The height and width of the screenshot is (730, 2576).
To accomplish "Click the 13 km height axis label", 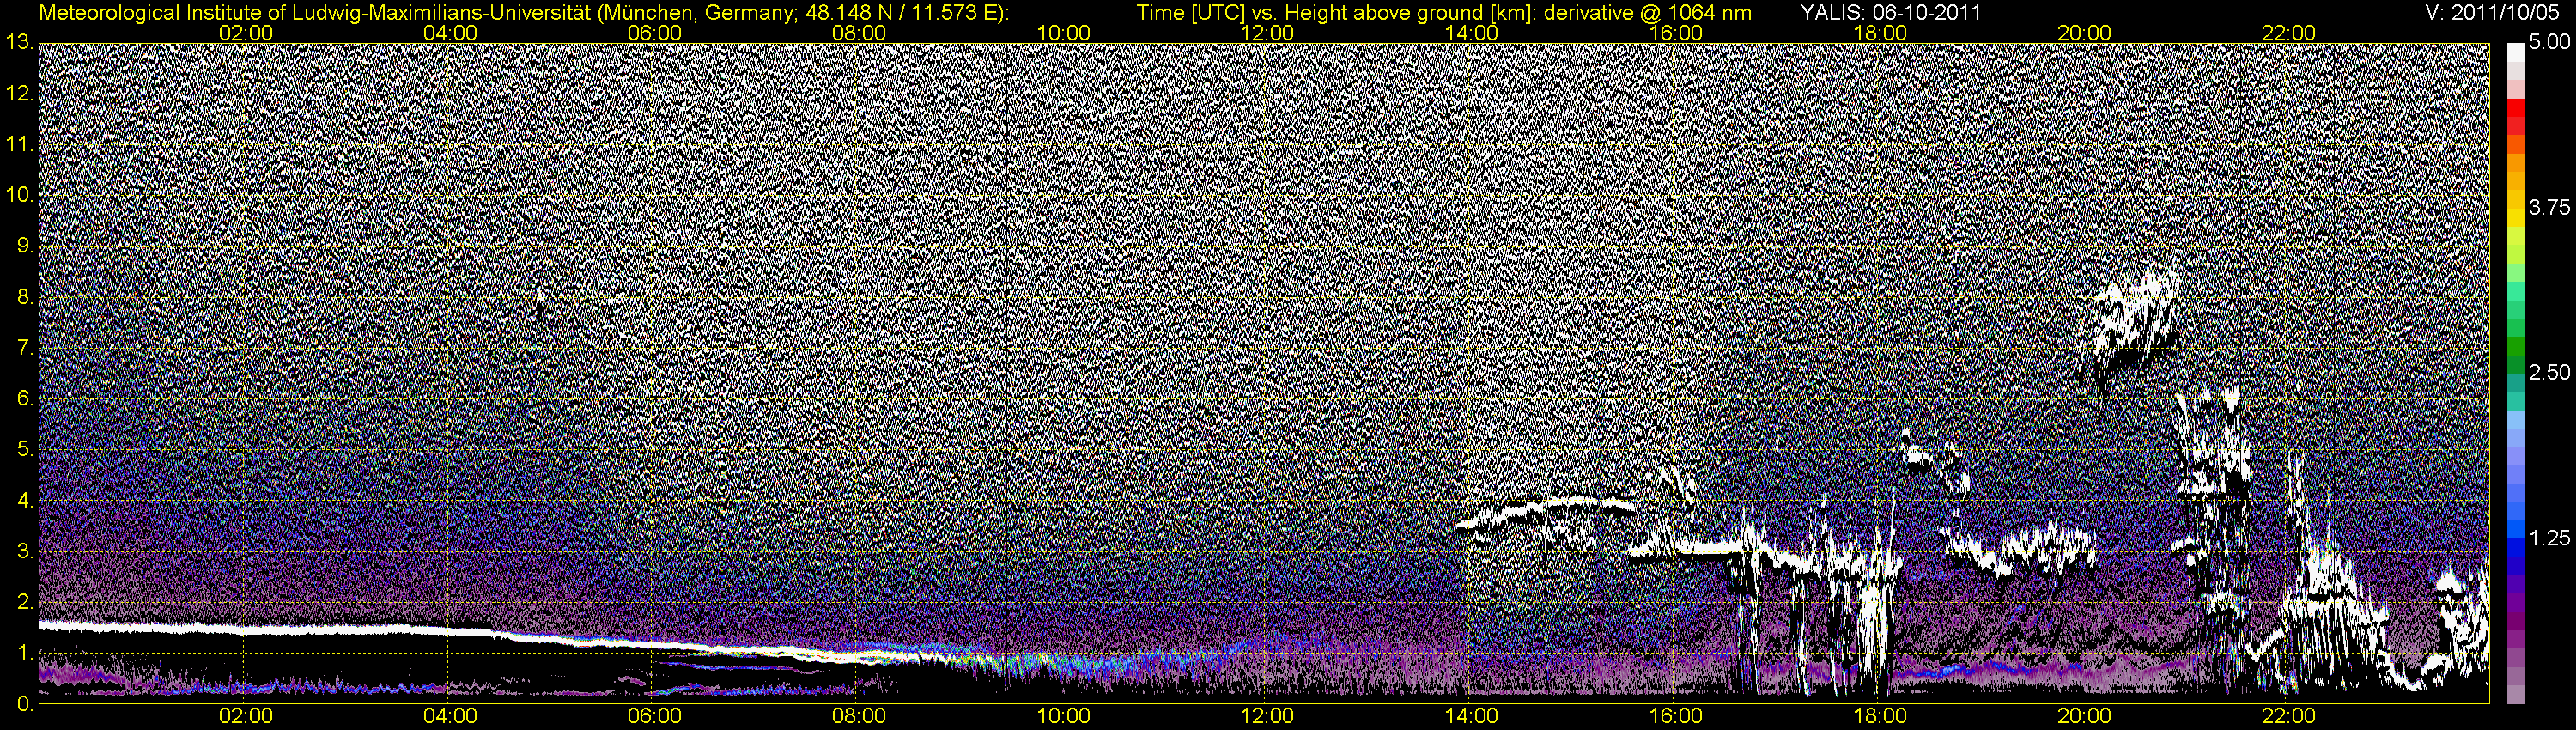I will pos(20,42).
